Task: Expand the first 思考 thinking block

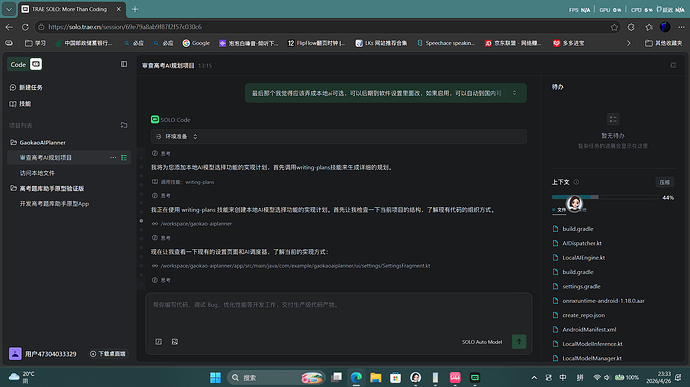Action: [161, 153]
